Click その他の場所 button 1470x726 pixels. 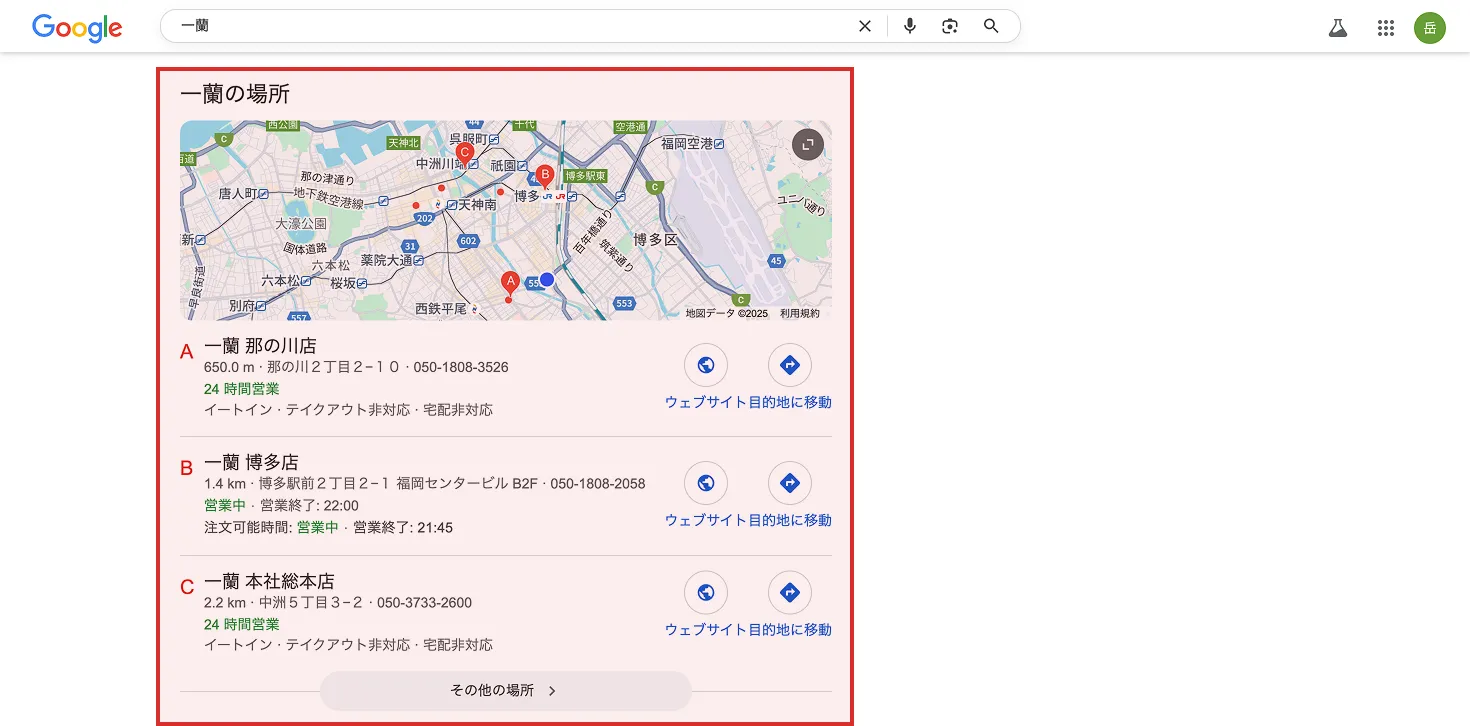pos(505,690)
